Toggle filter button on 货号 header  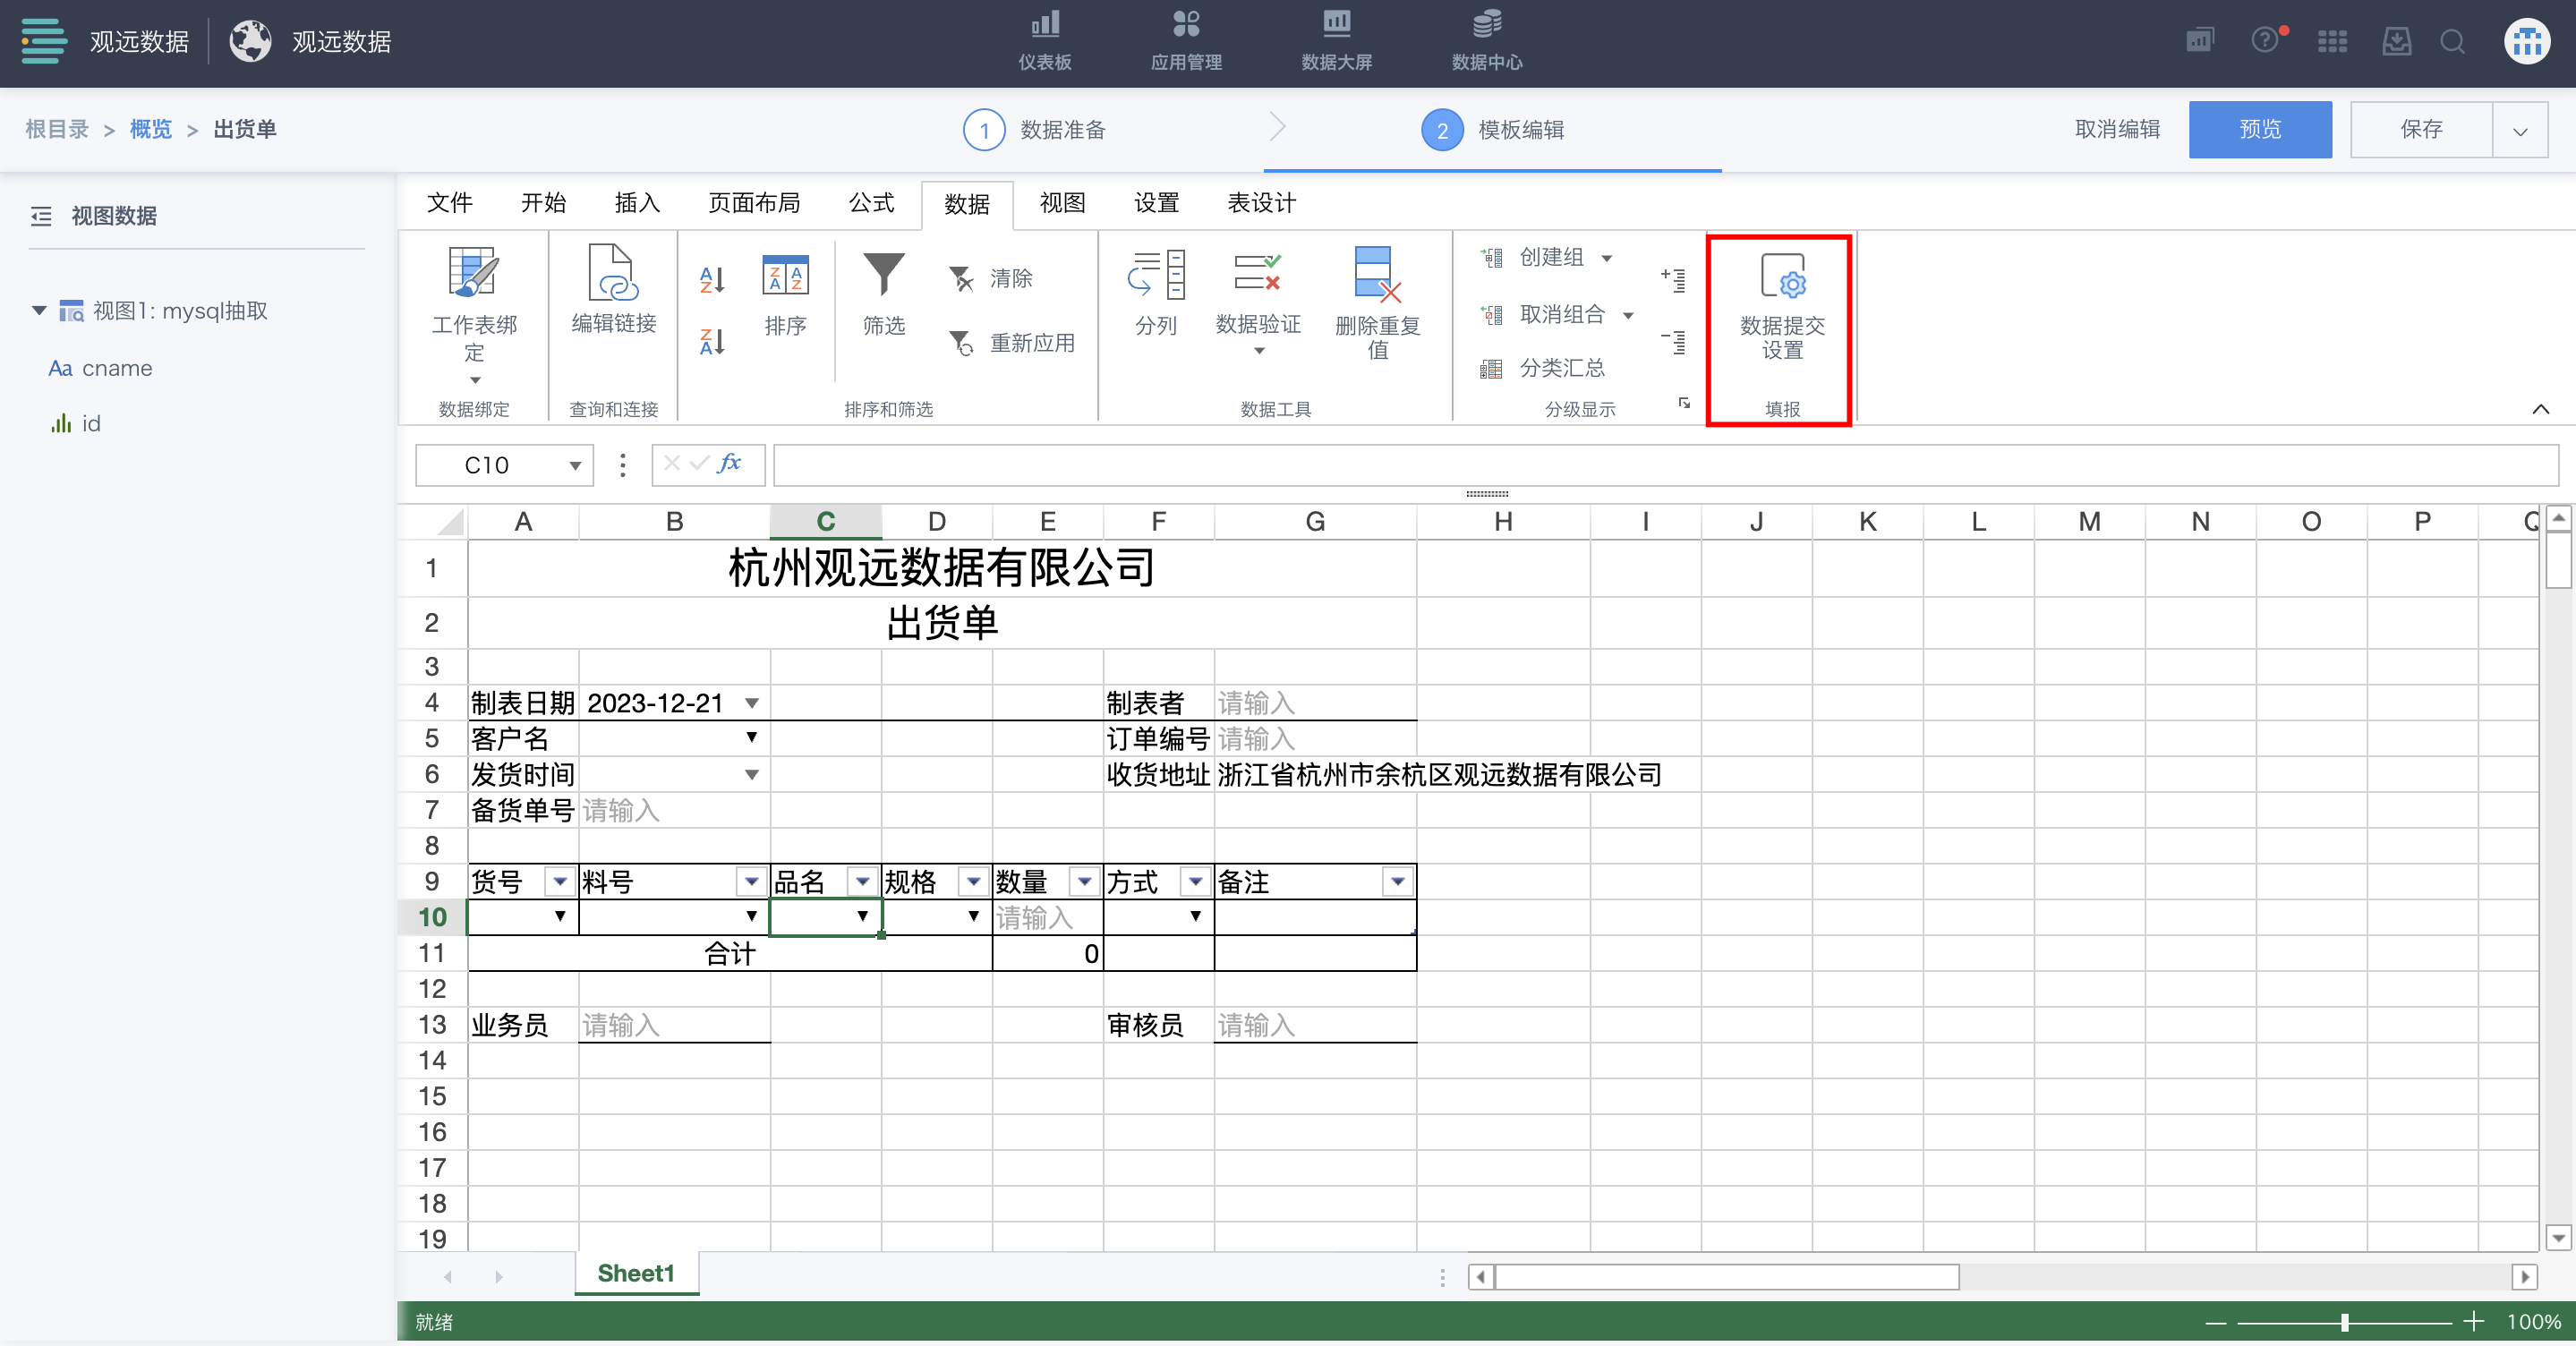(x=559, y=882)
